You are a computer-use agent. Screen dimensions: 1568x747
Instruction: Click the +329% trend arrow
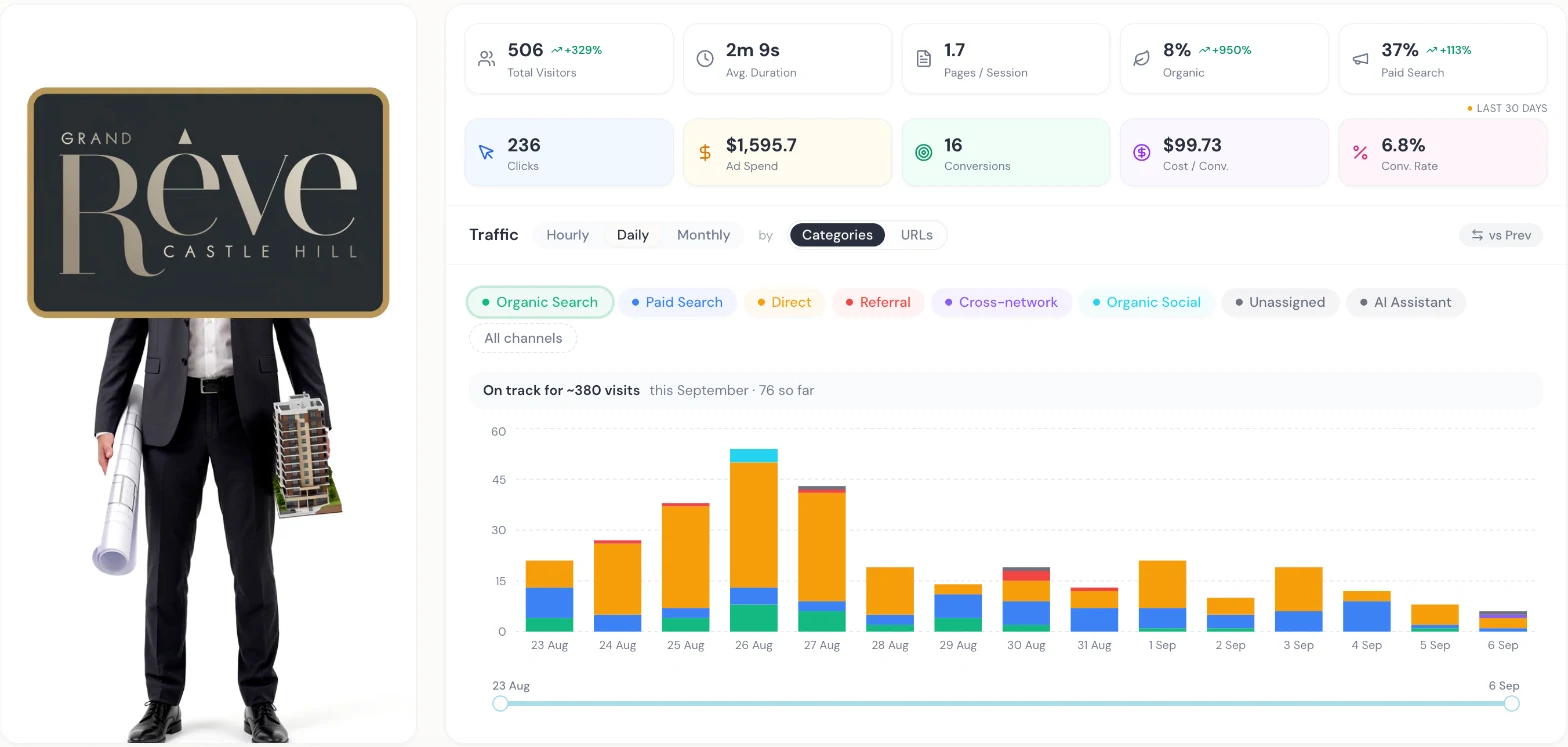coord(557,50)
